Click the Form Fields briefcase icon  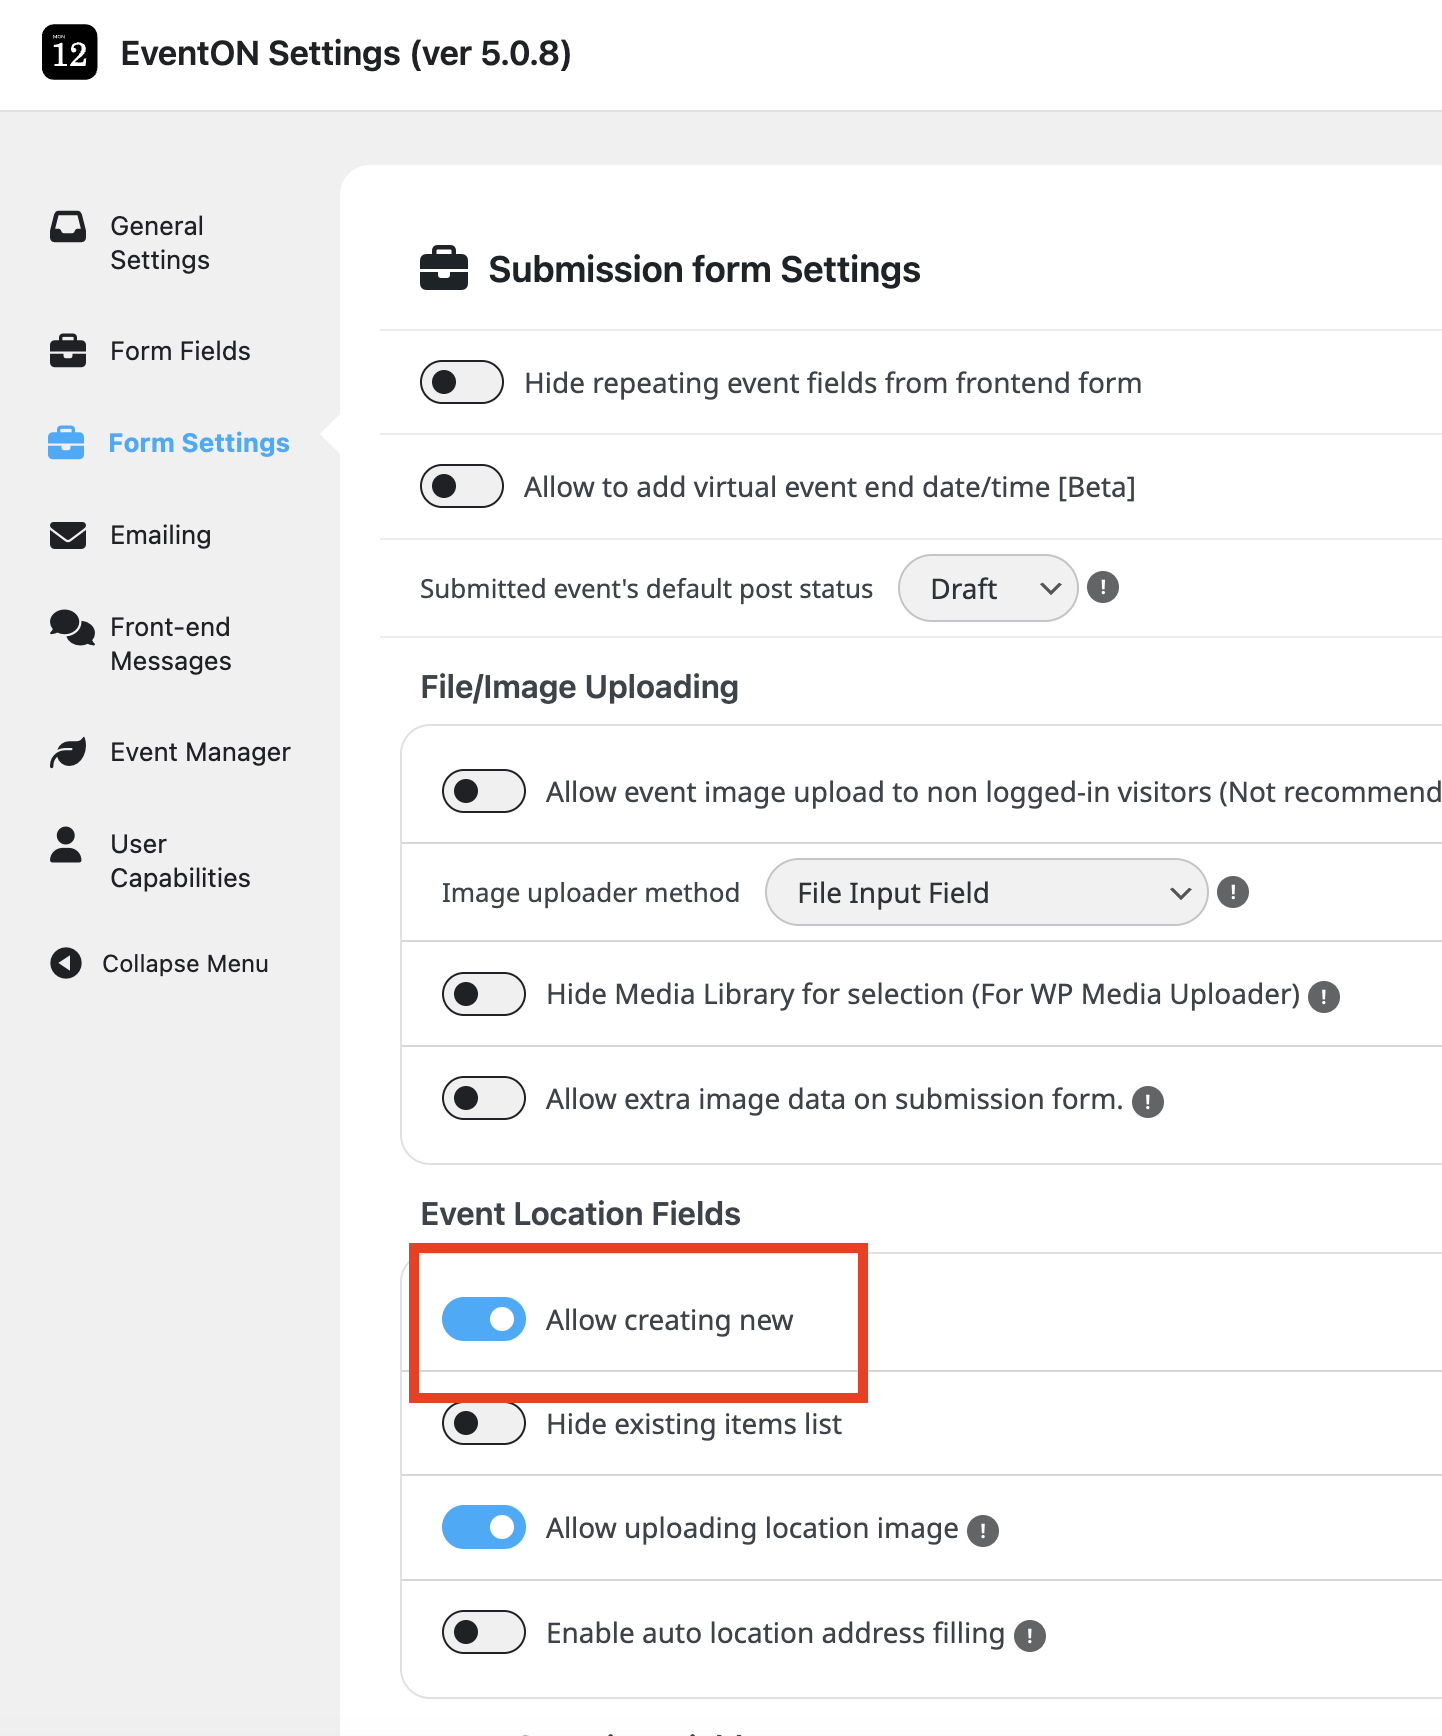pos(68,351)
